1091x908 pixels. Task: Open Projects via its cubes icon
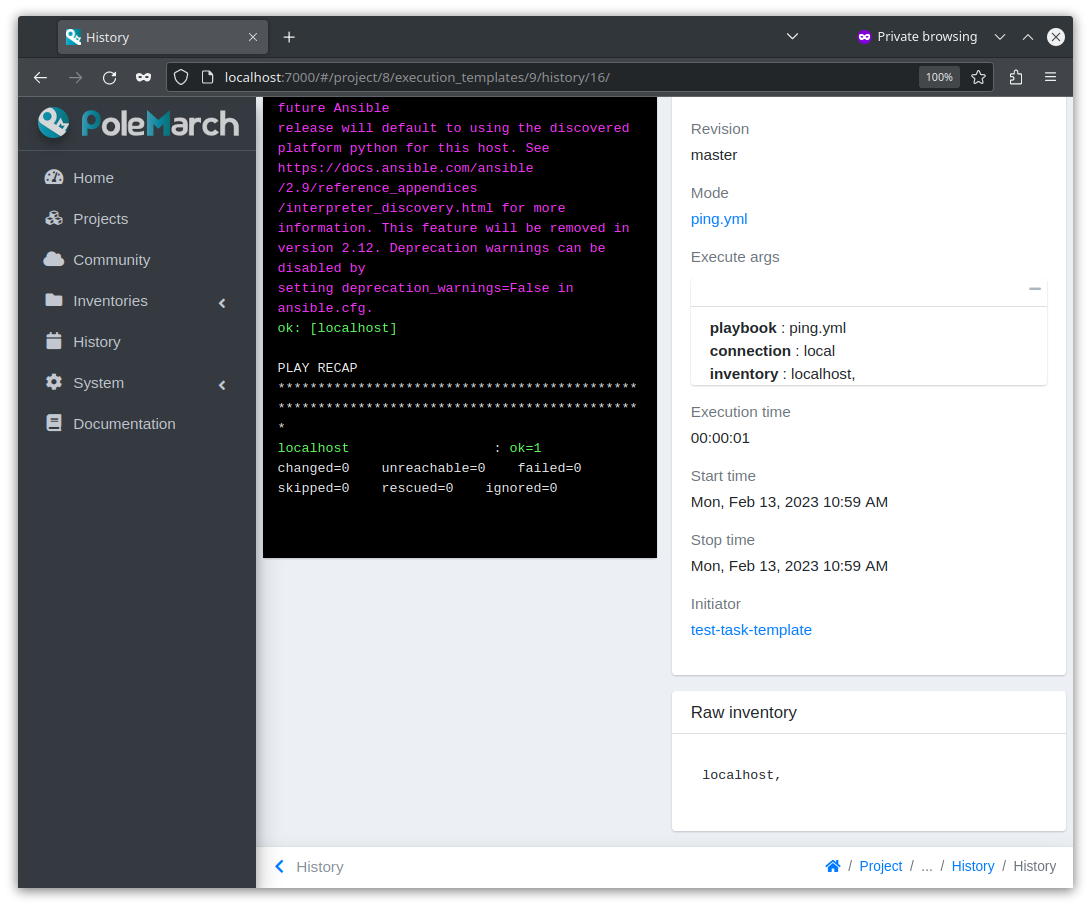[54, 218]
